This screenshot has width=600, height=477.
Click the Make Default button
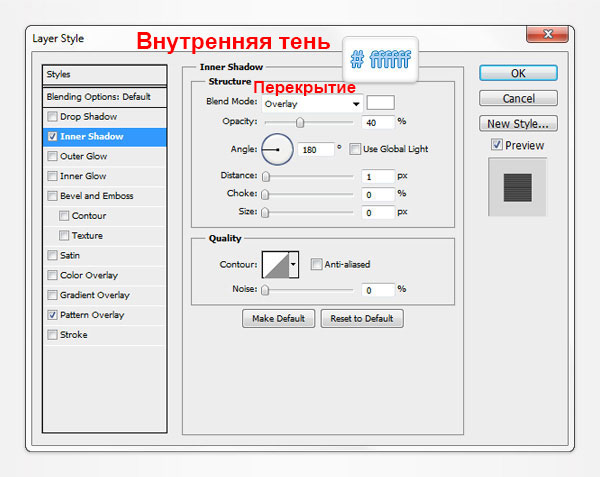(278, 318)
